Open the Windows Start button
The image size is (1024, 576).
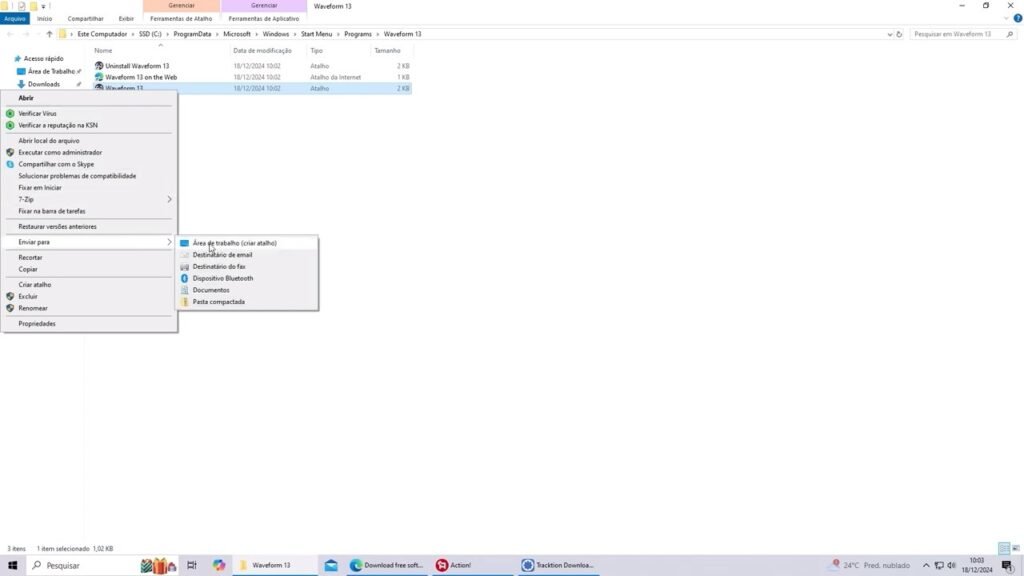point(12,566)
